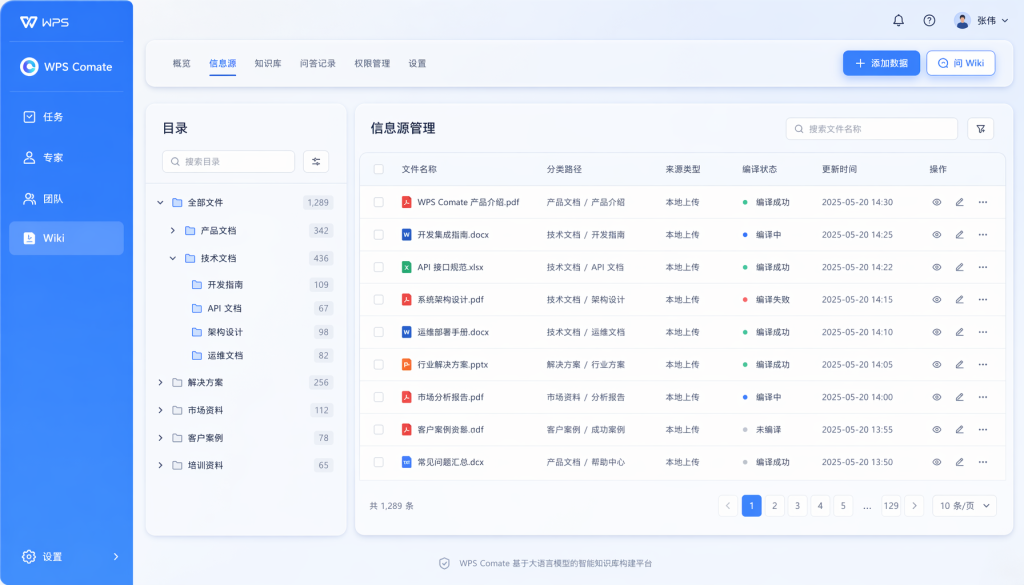Open more menu for 运维部署手册.docx
This screenshot has height=585, width=1024.
[x=983, y=332]
